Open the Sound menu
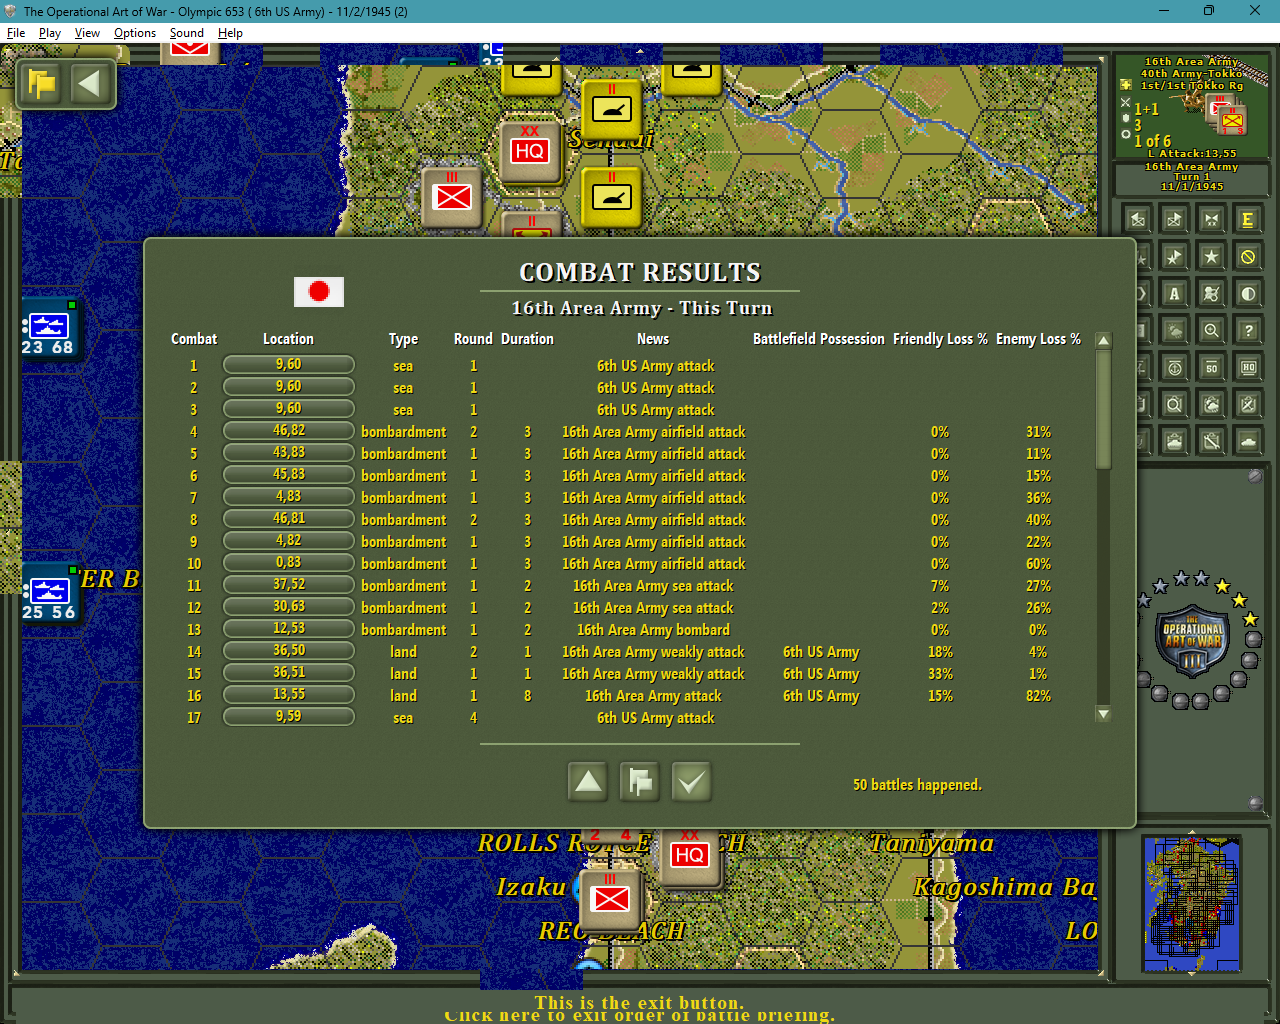Viewport: 1280px width, 1024px height. point(186,33)
